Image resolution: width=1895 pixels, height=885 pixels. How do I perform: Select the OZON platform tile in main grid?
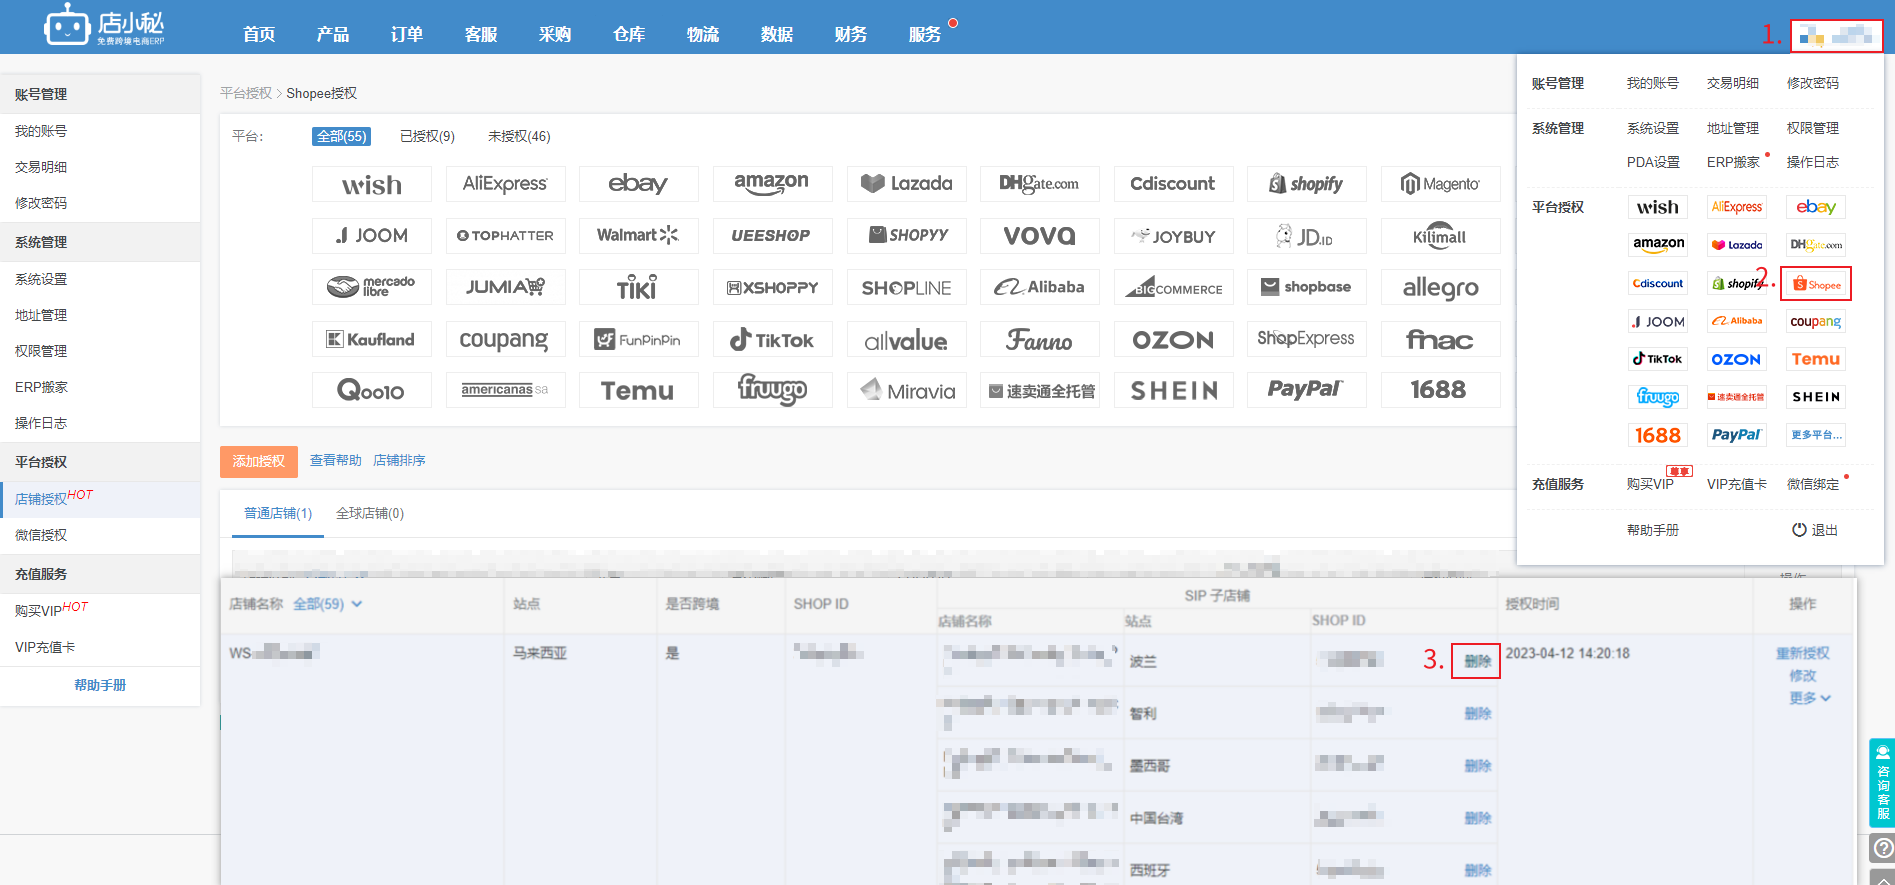[1173, 339]
